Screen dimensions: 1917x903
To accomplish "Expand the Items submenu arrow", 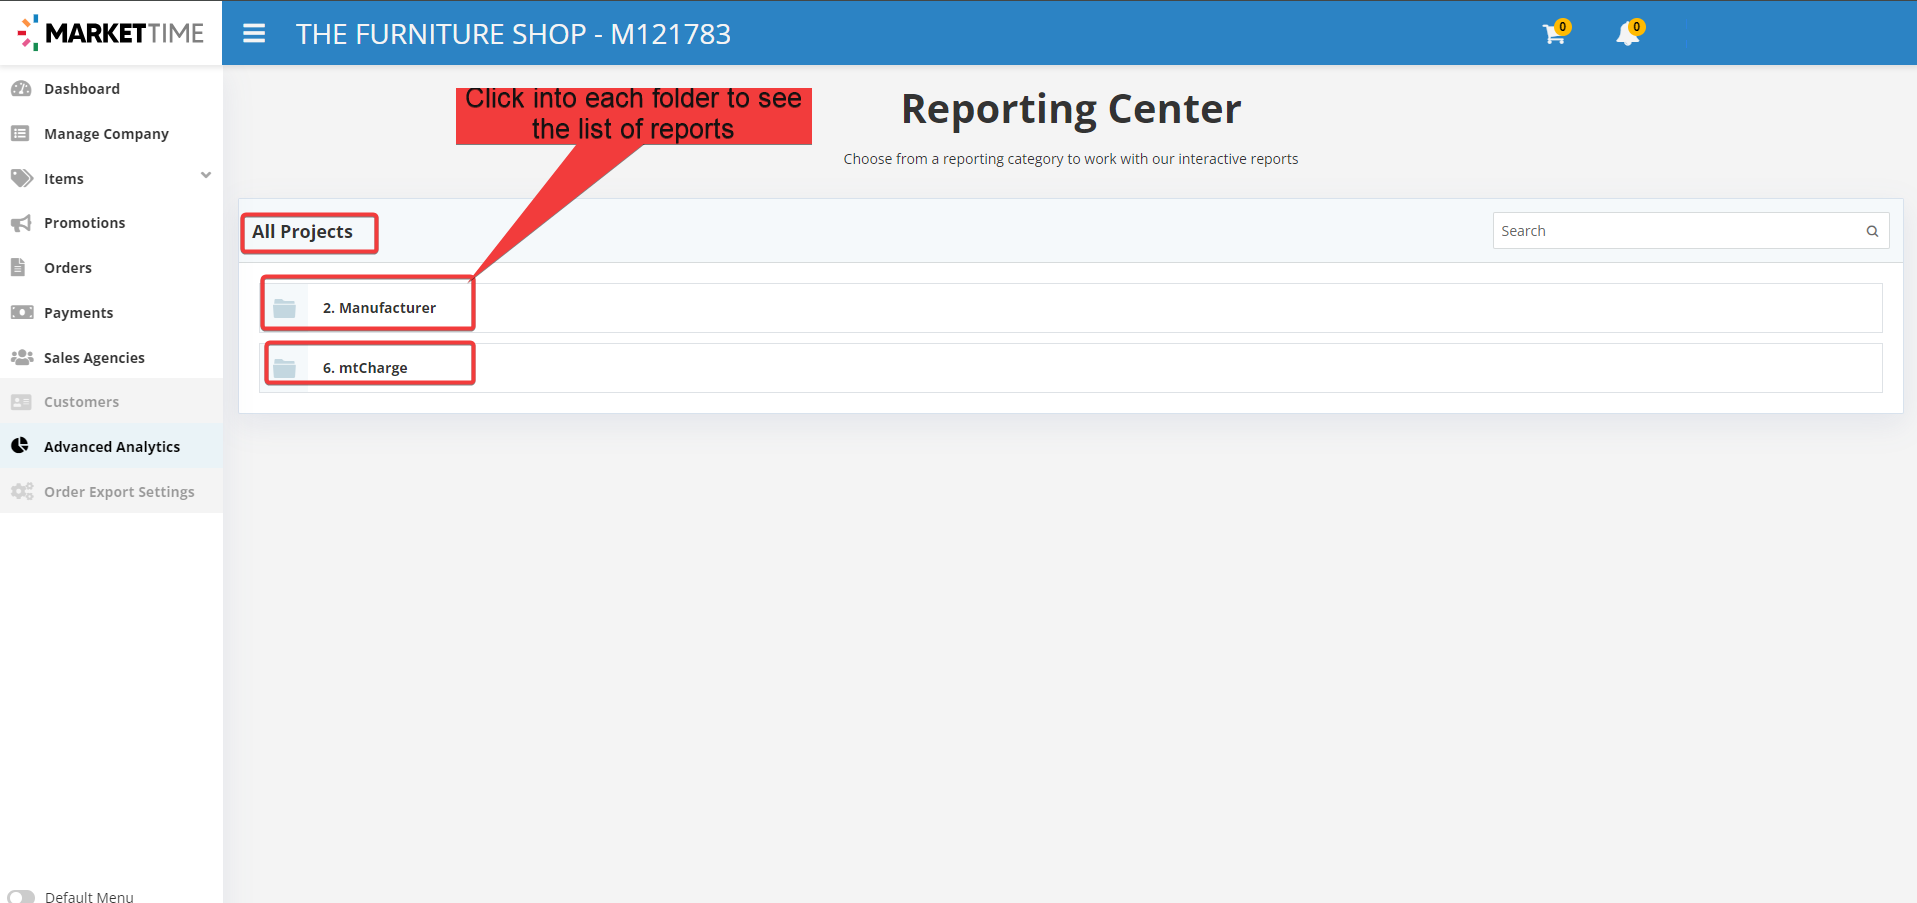I will tap(206, 176).
